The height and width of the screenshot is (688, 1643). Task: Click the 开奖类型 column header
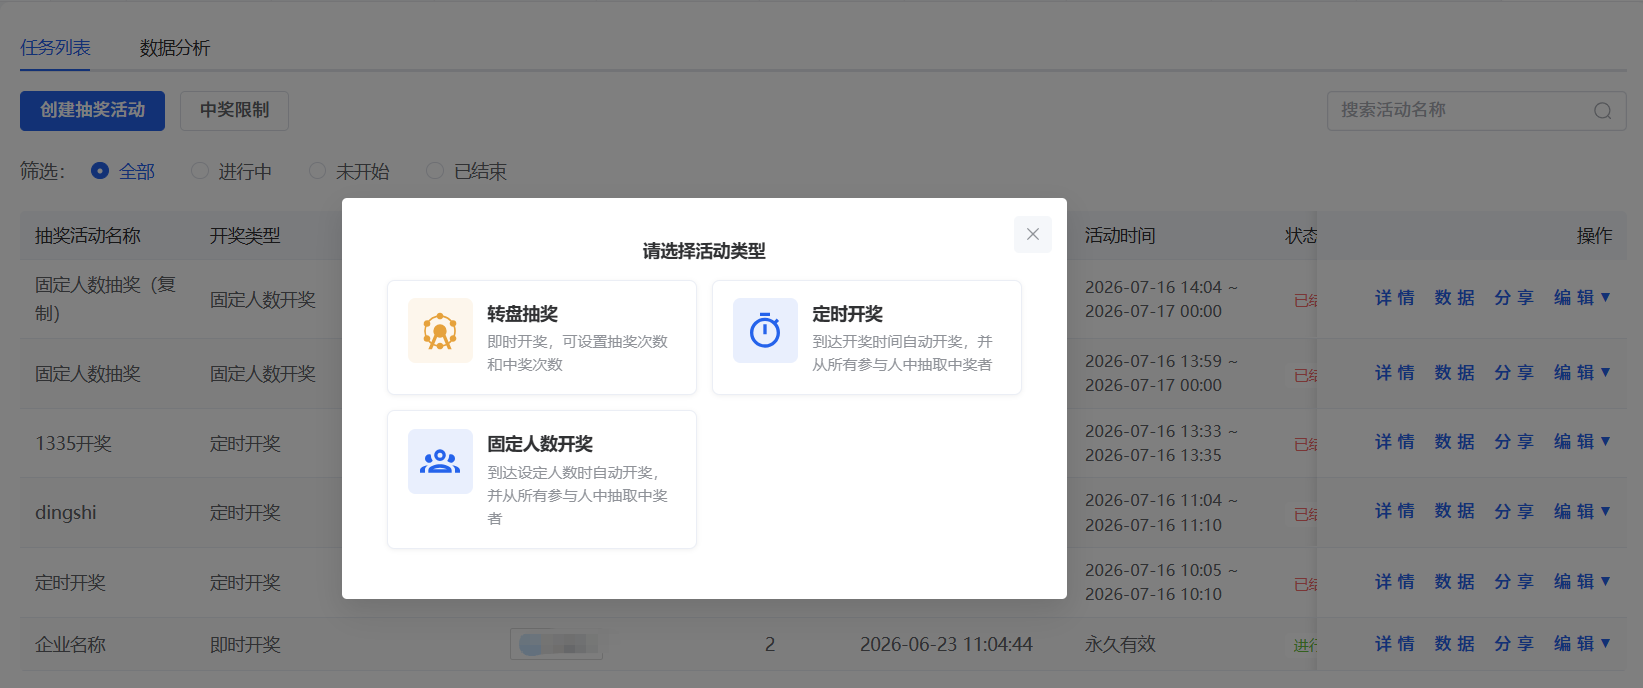click(245, 236)
